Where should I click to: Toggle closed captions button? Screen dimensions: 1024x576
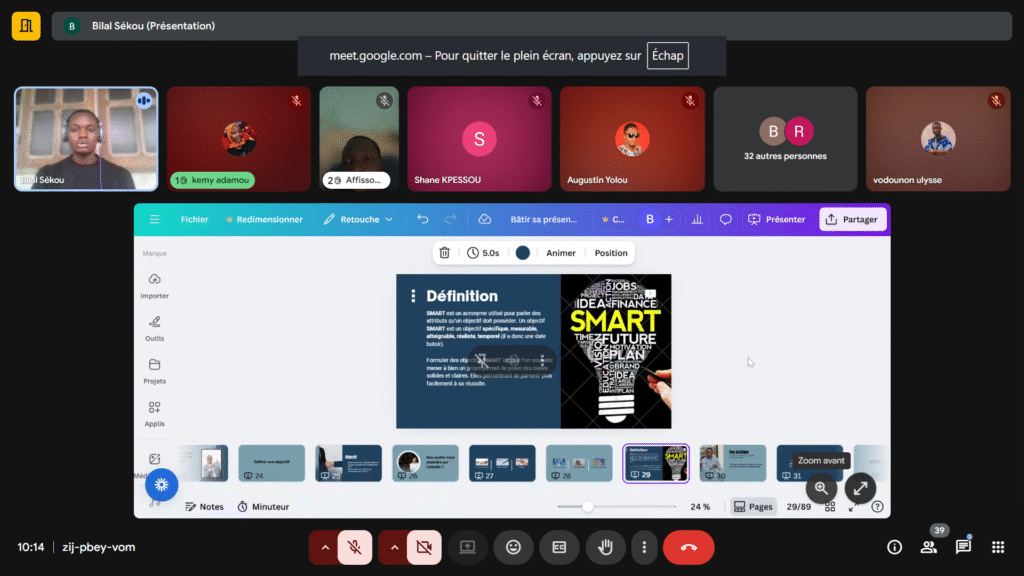pyautogui.click(x=559, y=547)
